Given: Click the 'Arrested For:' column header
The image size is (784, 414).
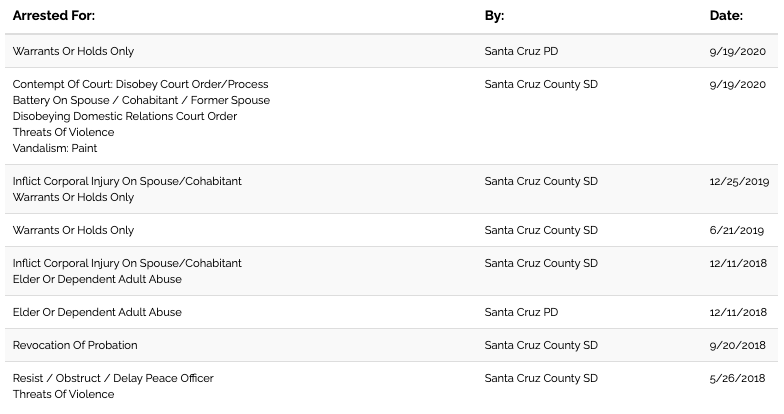Looking at the screenshot, I should tap(54, 16).
